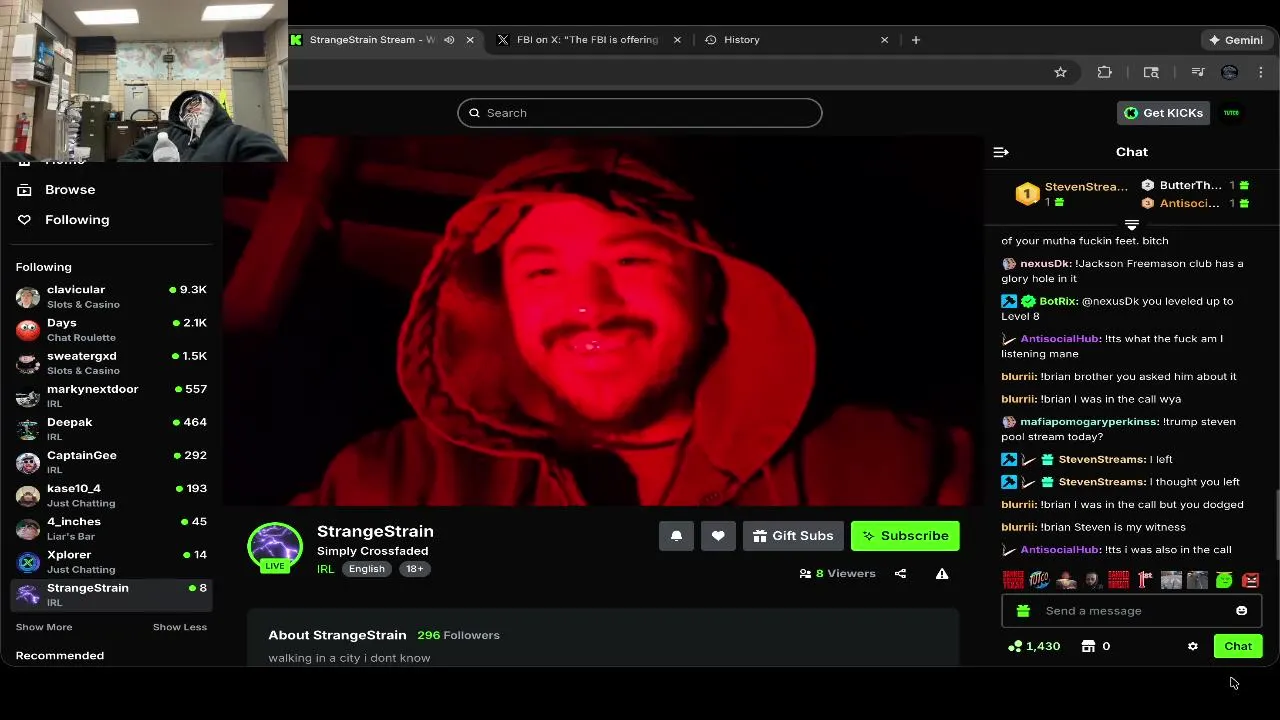This screenshot has height=720, width=1280.
Task: Select the green face emote
Action: [x=1224, y=580]
